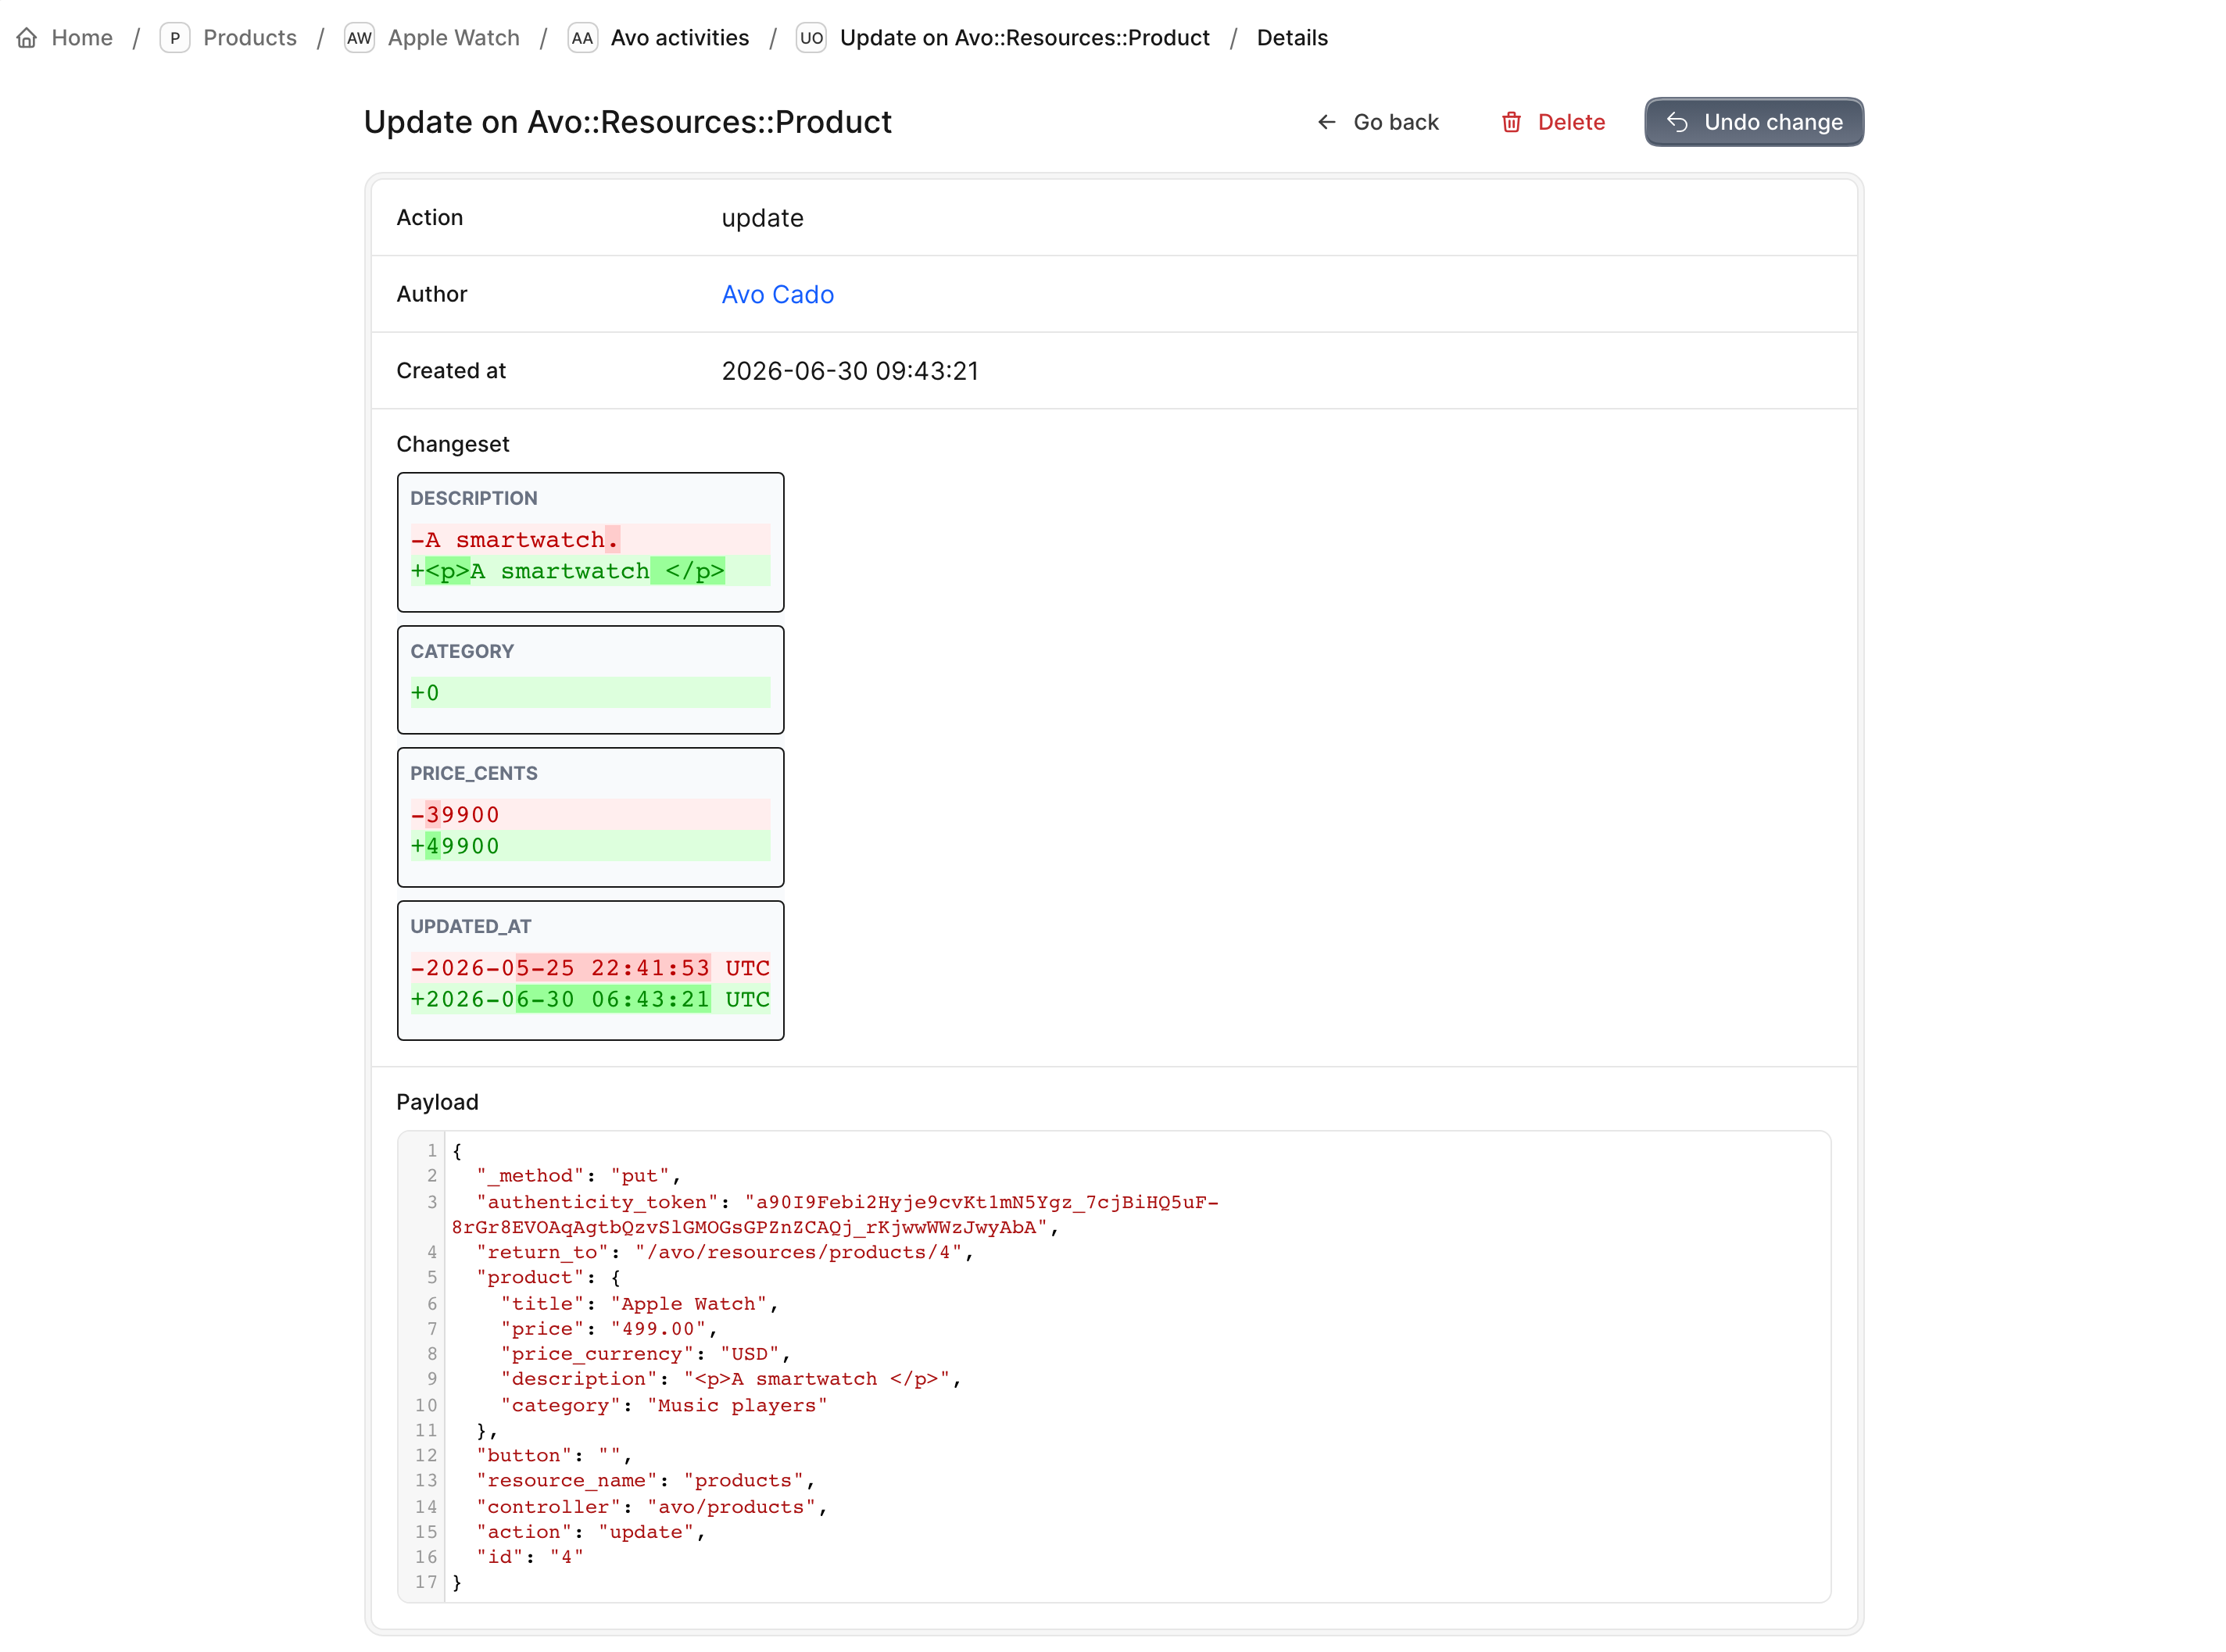Click the CATEGORY changeset header
Viewport: 2226px width, 1652px height.
click(462, 651)
